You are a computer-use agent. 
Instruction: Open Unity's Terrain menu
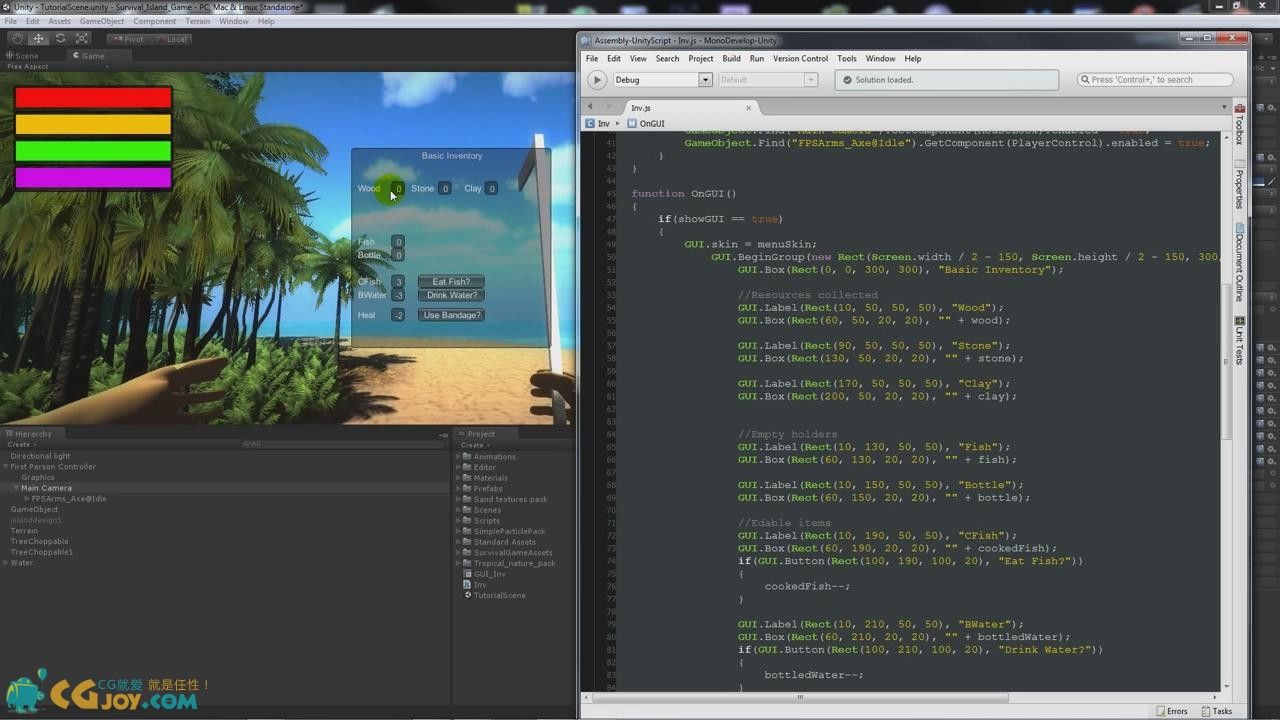click(x=198, y=21)
